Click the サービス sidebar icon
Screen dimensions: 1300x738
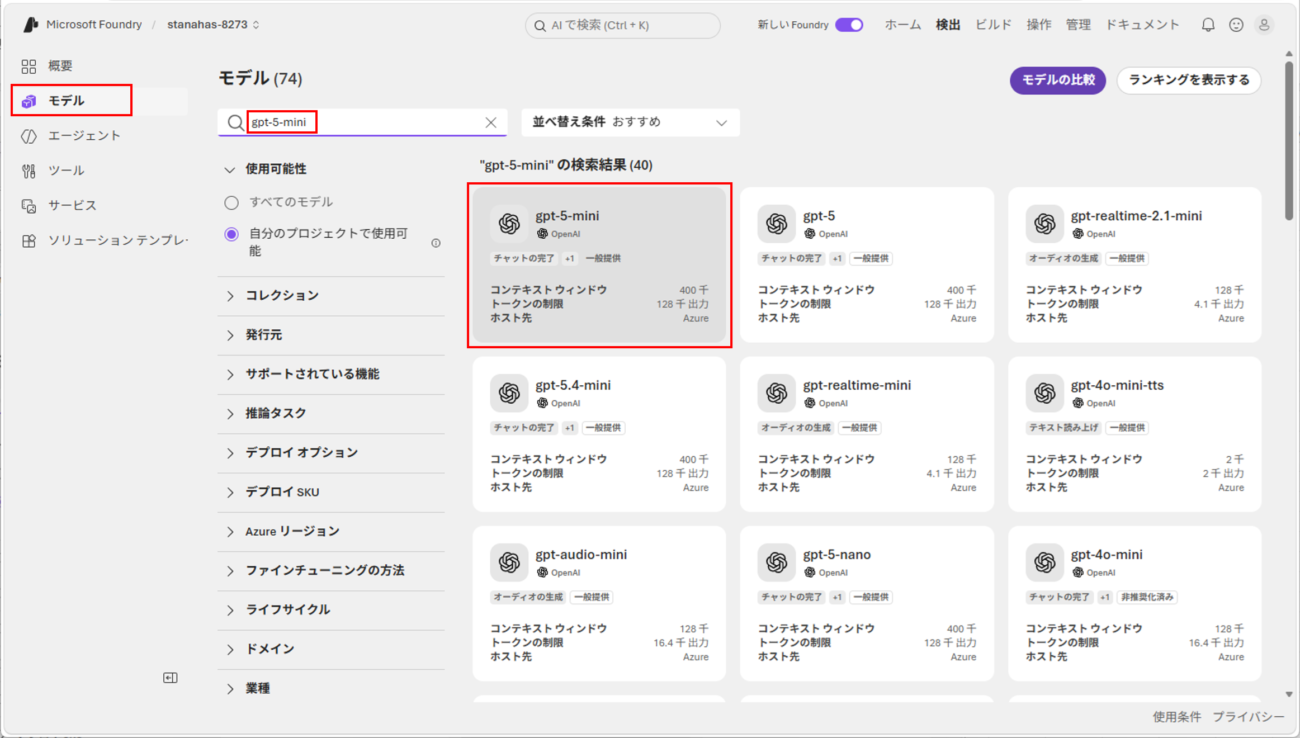[x=29, y=206]
